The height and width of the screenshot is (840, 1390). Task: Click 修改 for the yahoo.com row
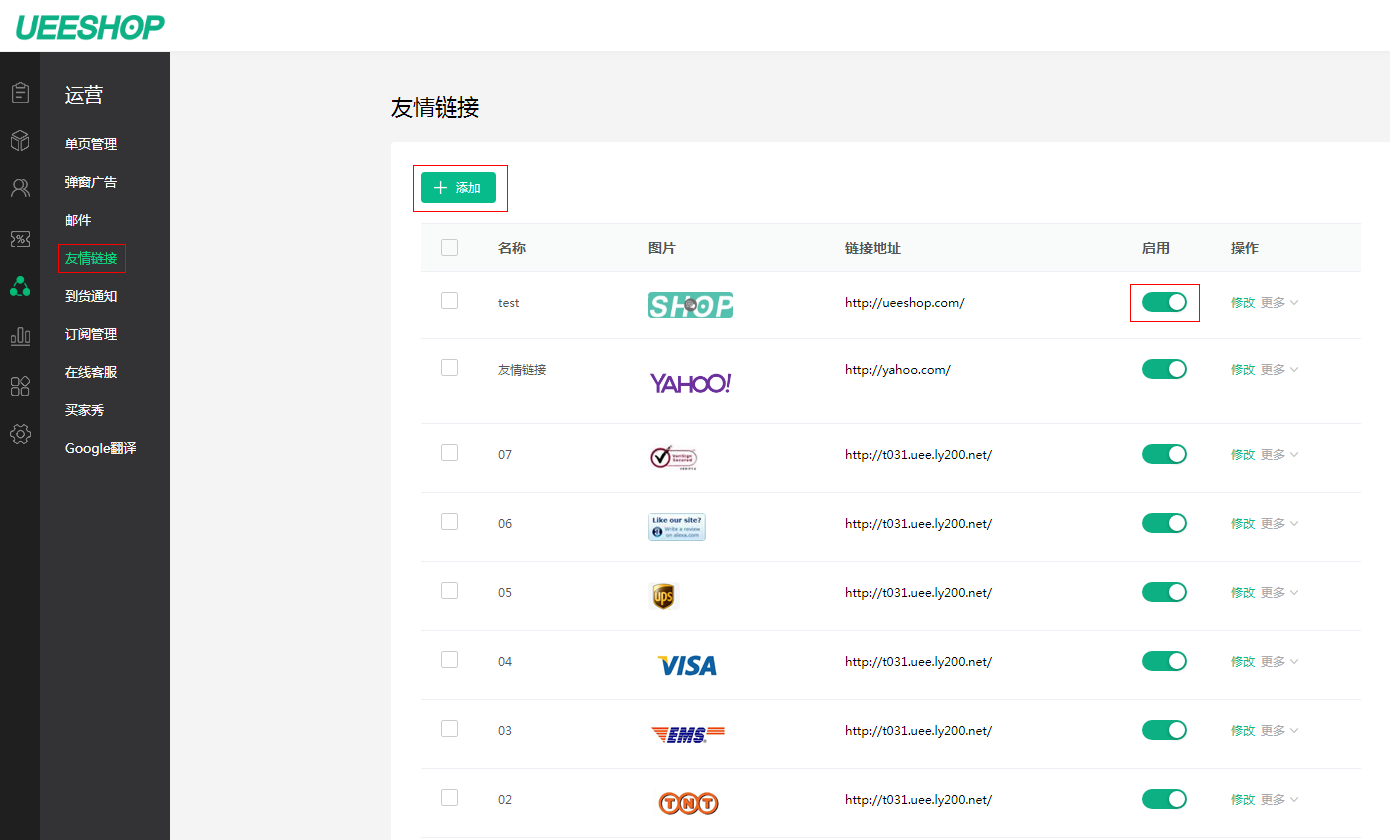pyautogui.click(x=1242, y=369)
